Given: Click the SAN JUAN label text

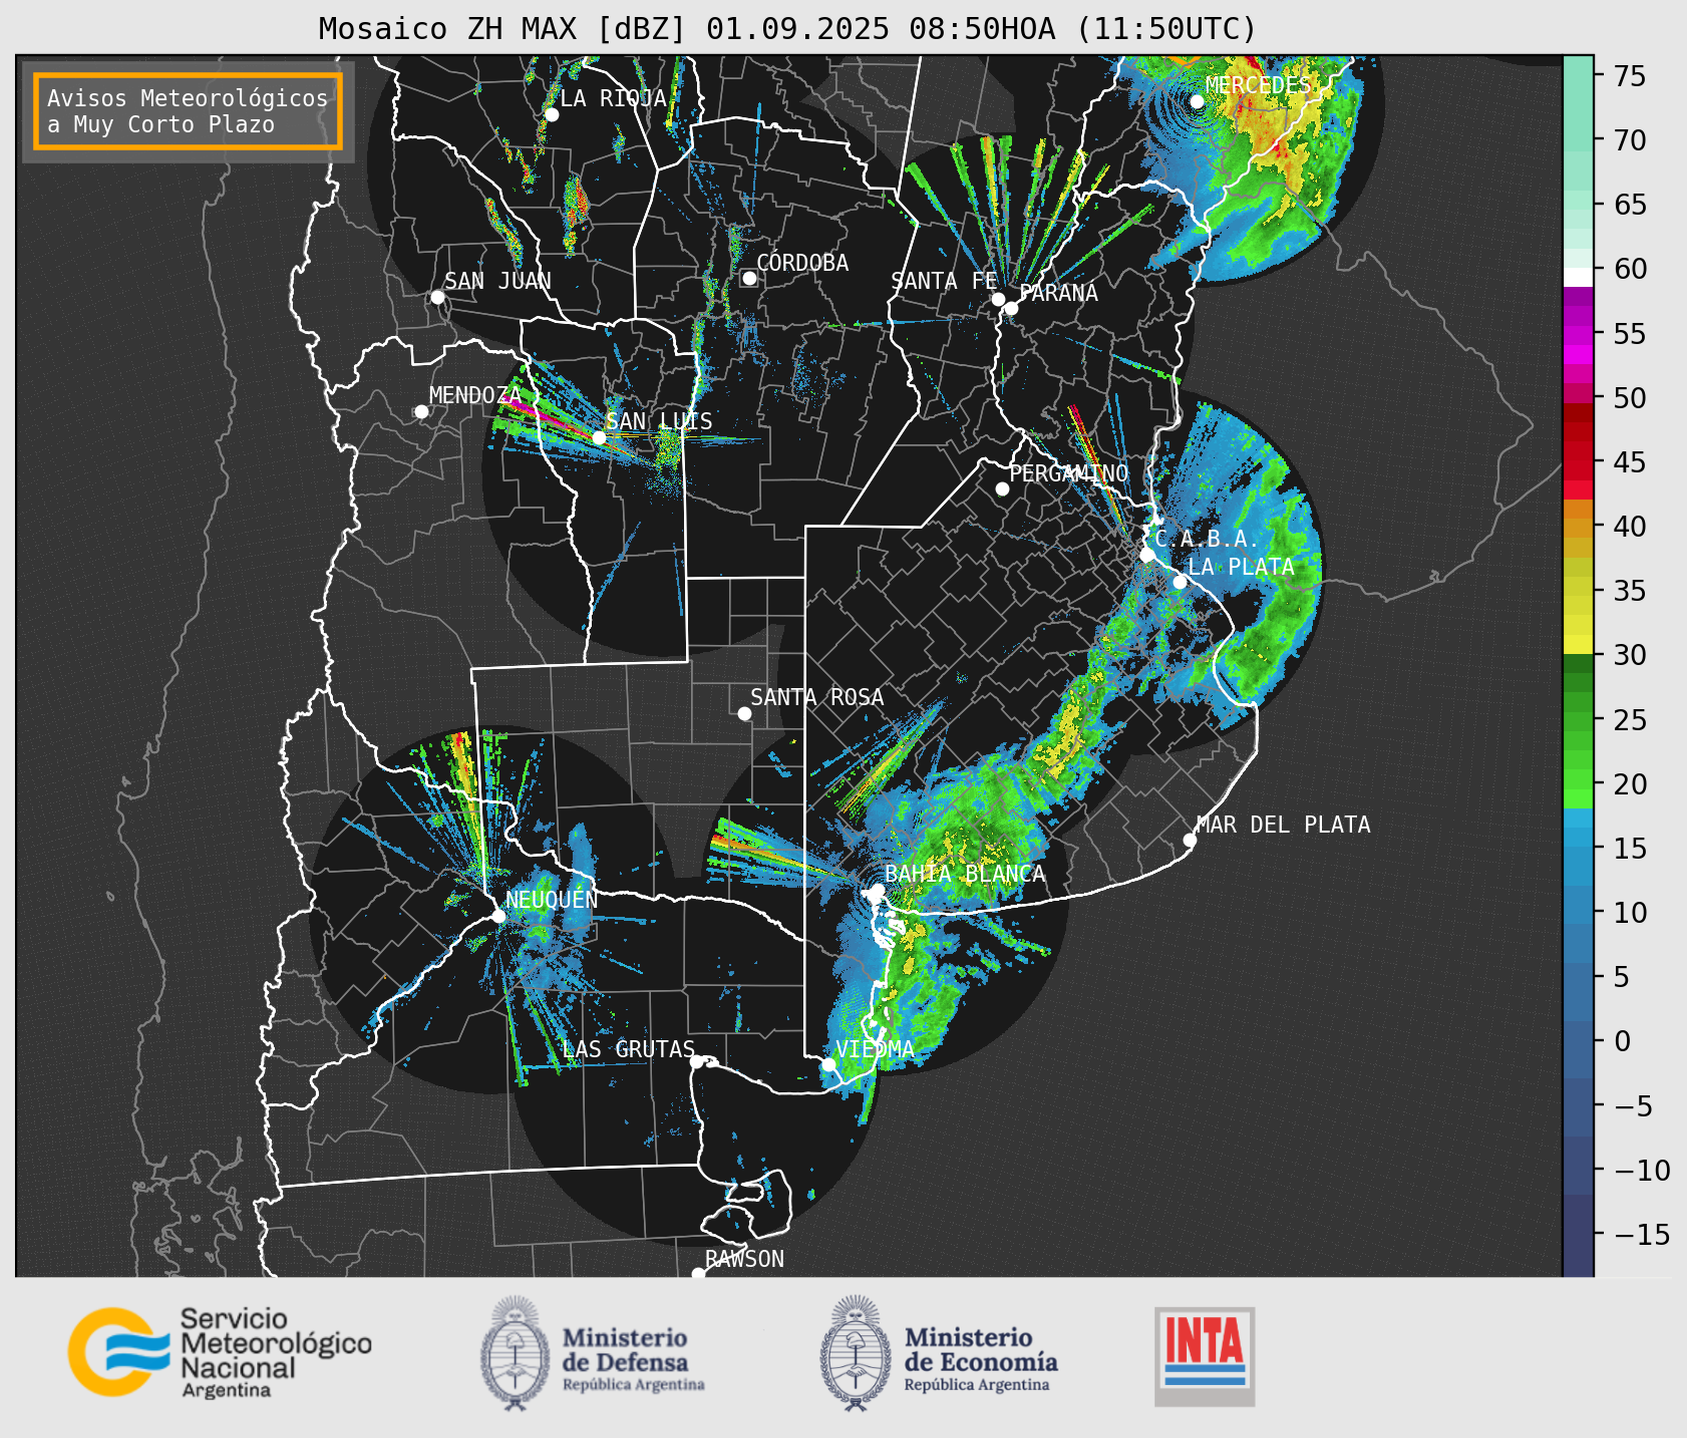Looking at the screenshot, I should (497, 281).
